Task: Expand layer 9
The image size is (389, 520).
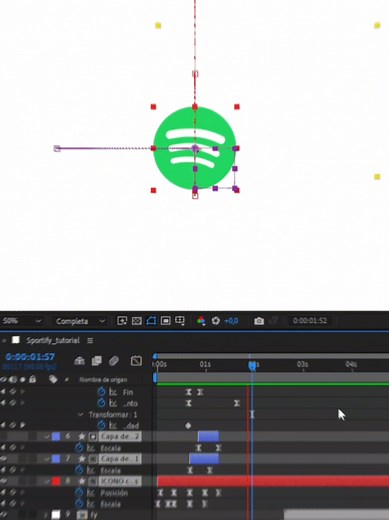Action: coord(46,515)
